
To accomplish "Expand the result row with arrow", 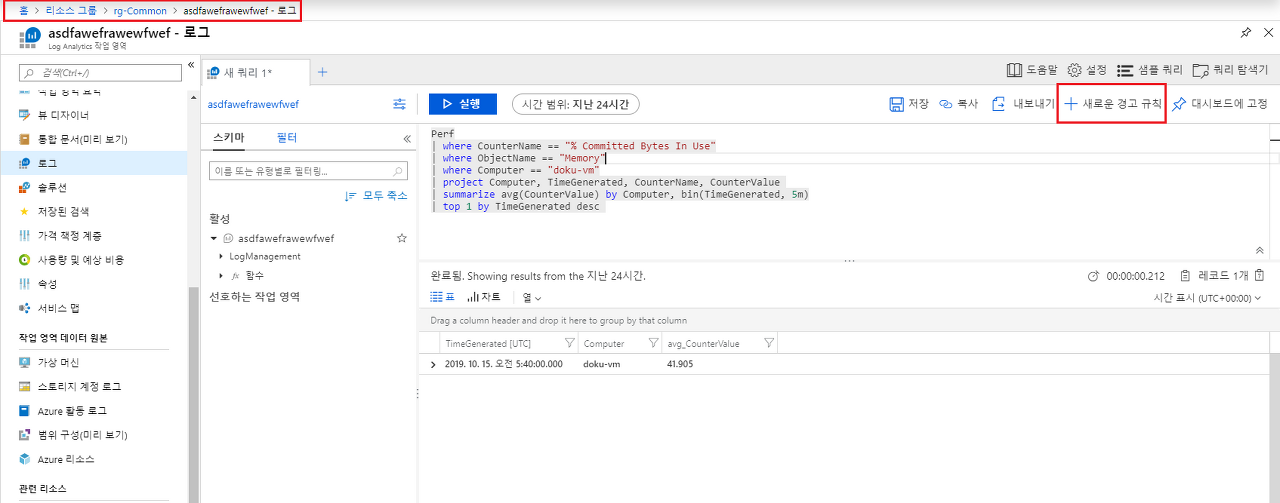I will (x=433, y=365).
